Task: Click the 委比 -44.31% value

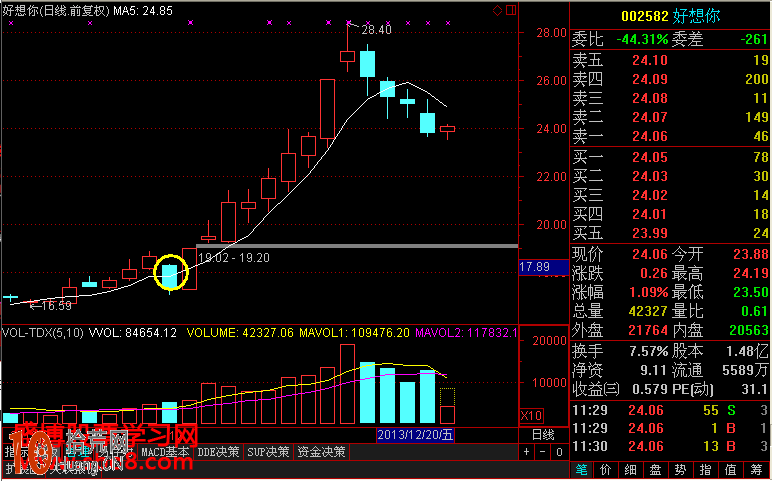Action: click(x=642, y=39)
